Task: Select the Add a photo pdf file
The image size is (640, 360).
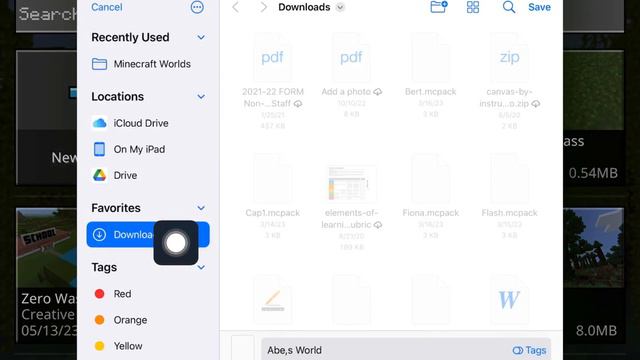Action: pyautogui.click(x=351, y=76)
